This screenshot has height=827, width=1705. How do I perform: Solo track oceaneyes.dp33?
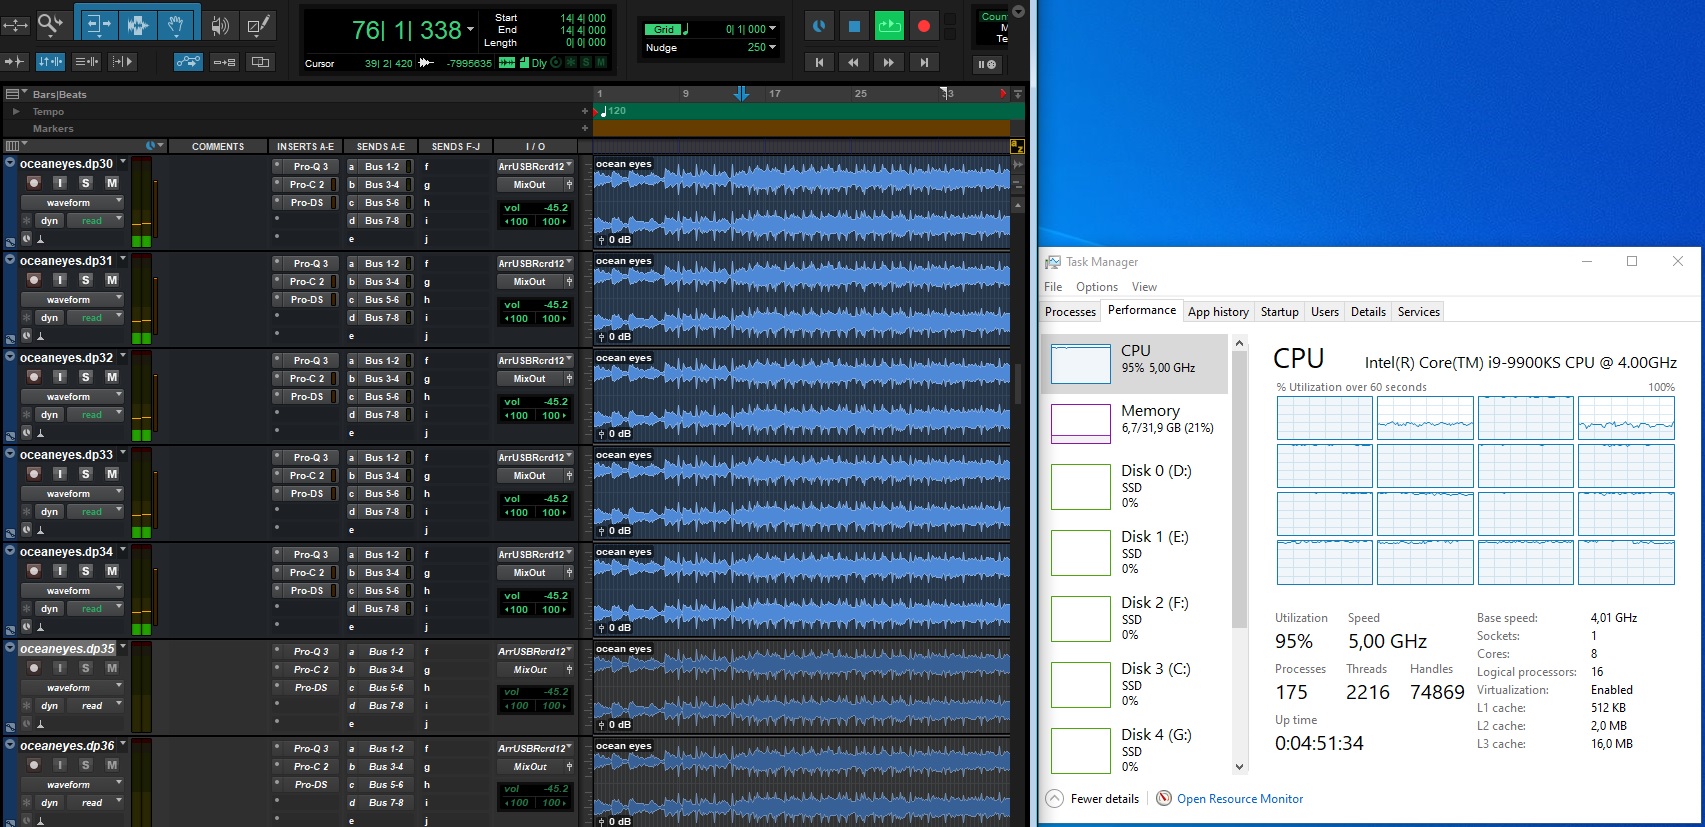[86, 474]
